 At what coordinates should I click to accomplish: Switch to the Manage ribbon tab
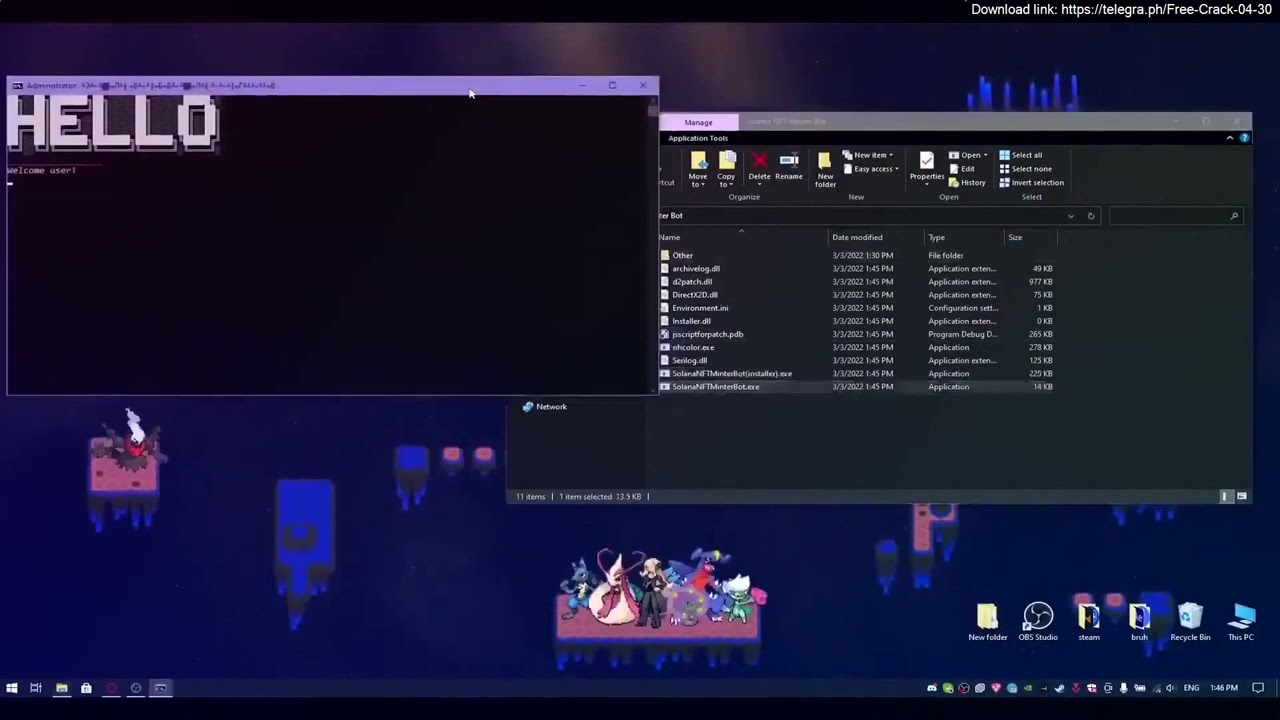point(699,122)
